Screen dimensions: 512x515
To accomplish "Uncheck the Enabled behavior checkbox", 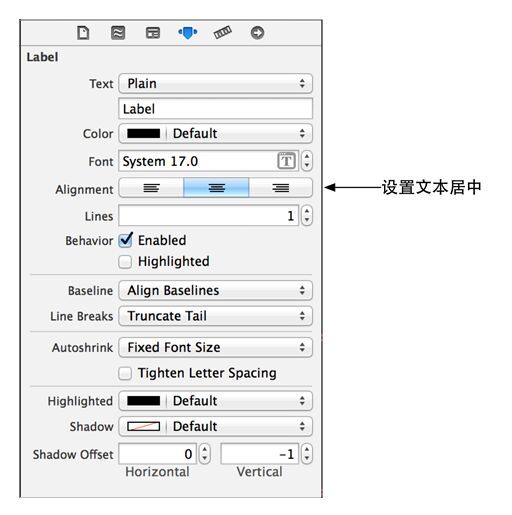I will 126,240.
